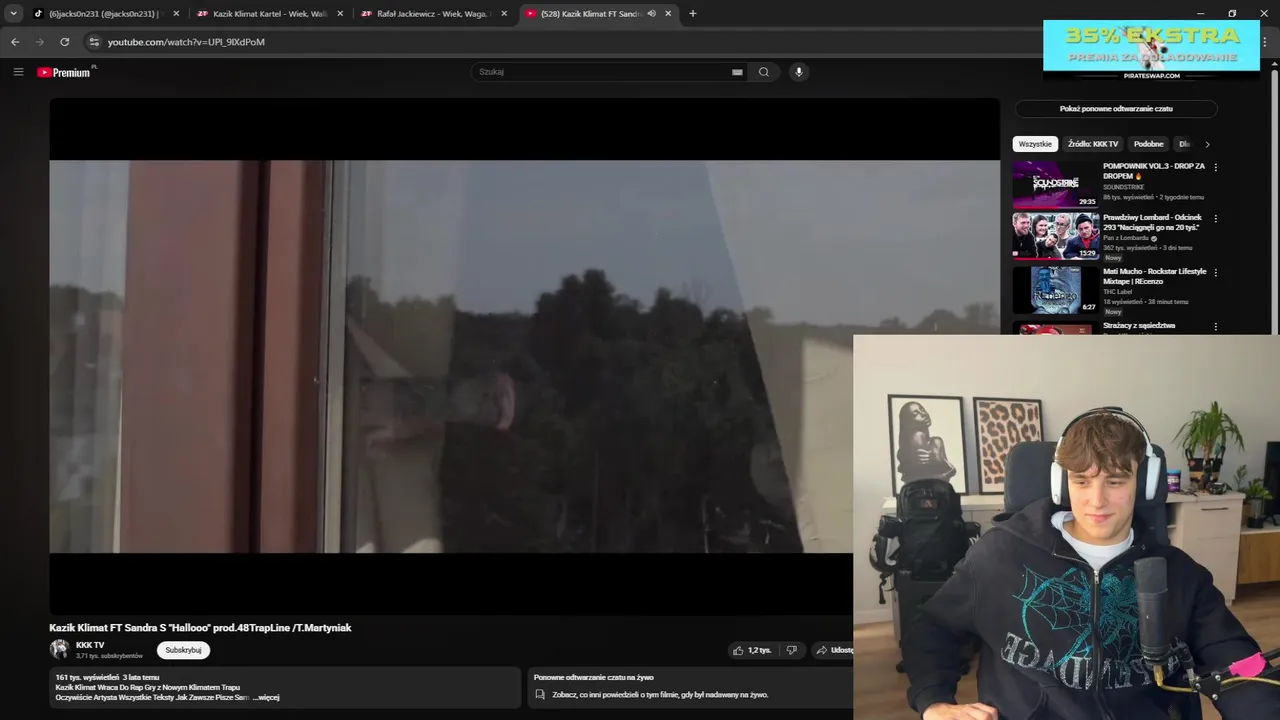
Task: Open the YouTube hamburger guide menu
Action: click(x=18, y=72)
